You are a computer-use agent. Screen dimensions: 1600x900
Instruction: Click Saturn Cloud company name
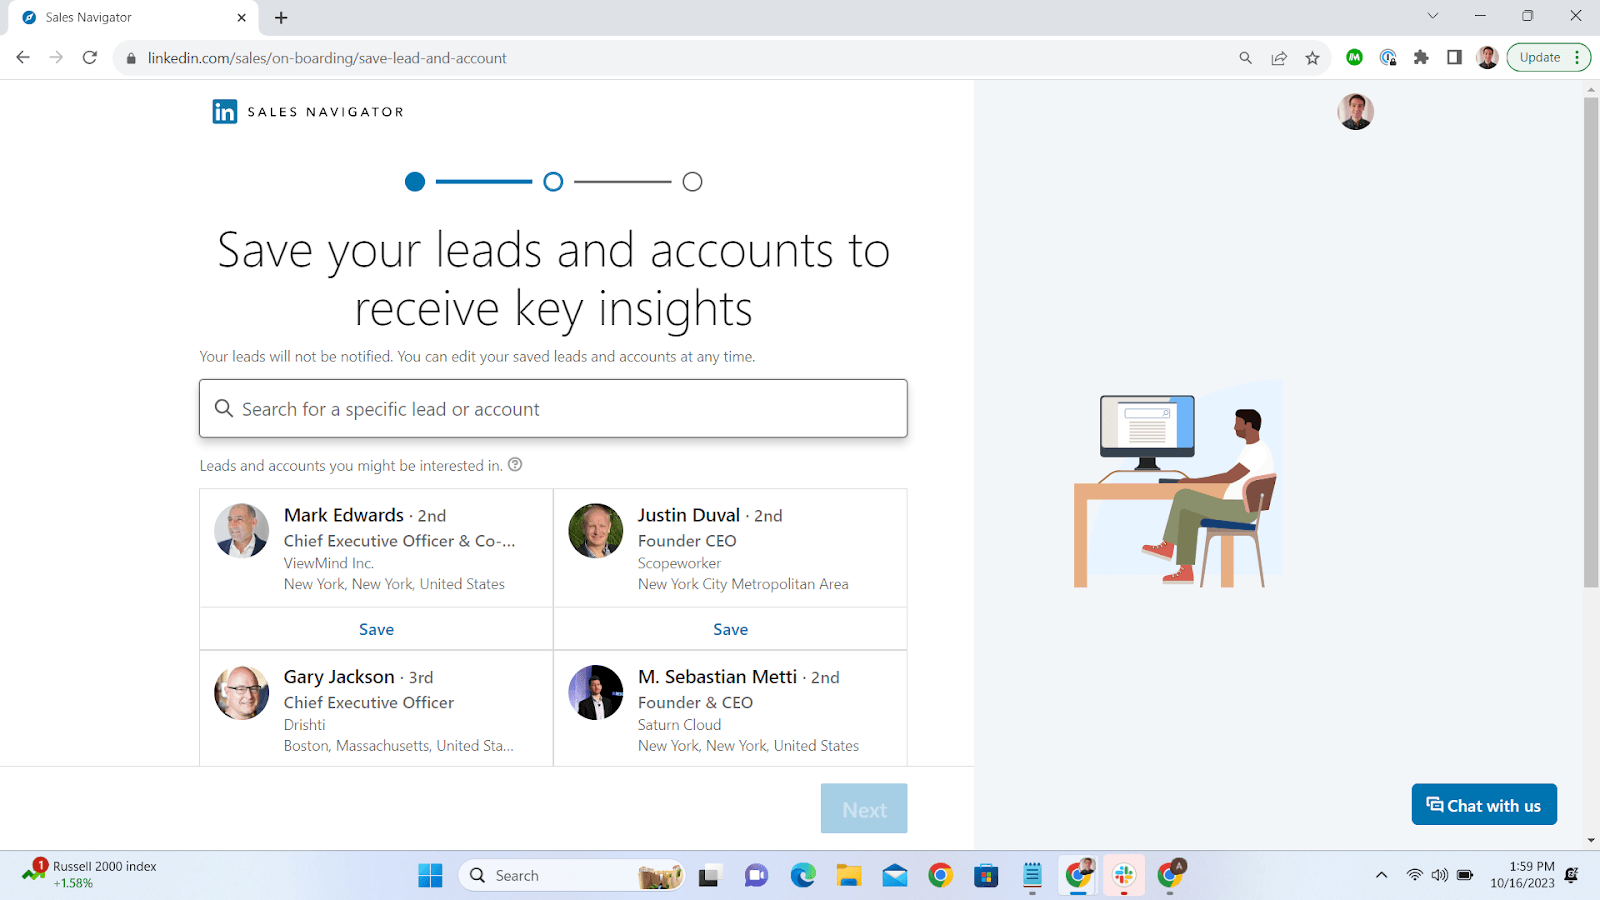679,725
